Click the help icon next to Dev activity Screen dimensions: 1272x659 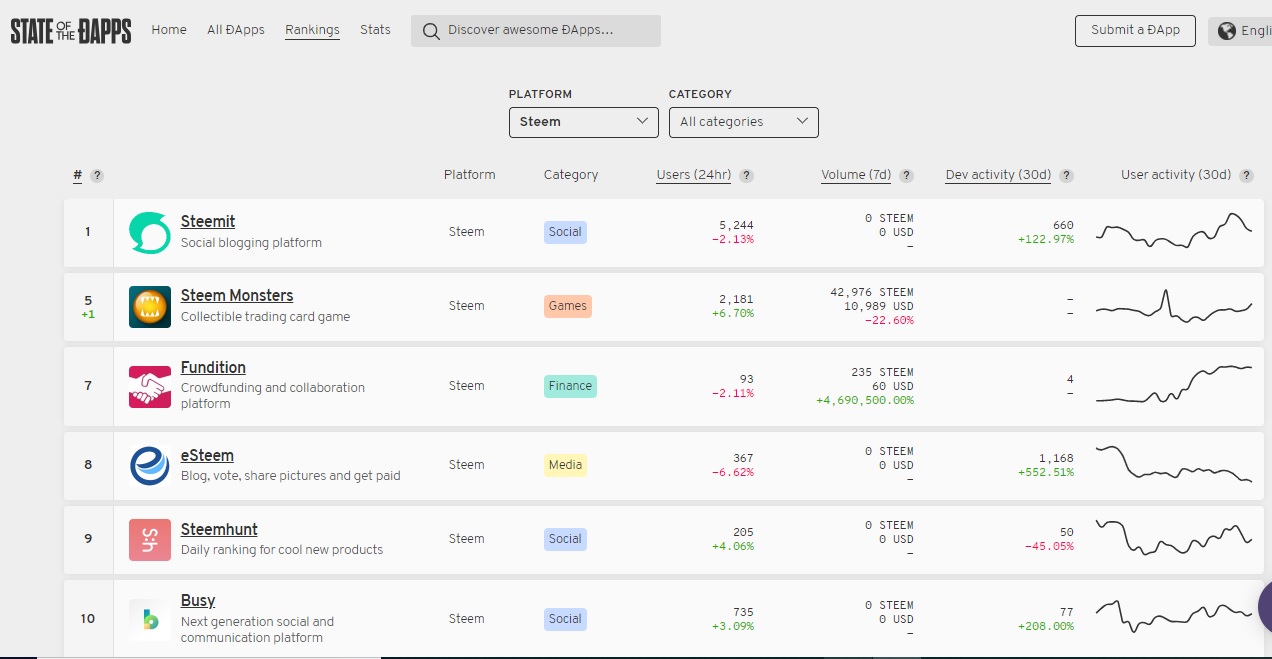pos(1066,175)
